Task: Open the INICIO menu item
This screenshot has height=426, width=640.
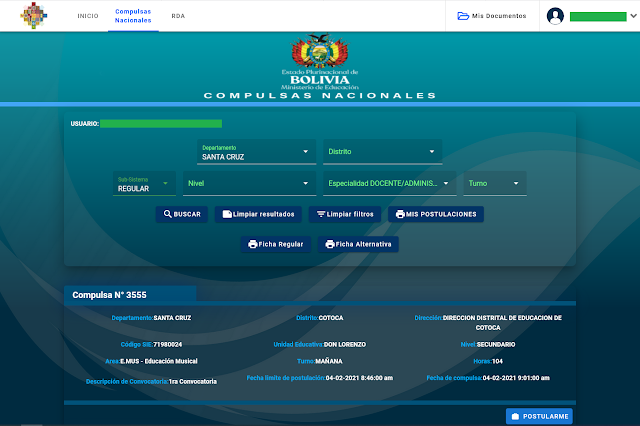Action: [x=88, y=16]
